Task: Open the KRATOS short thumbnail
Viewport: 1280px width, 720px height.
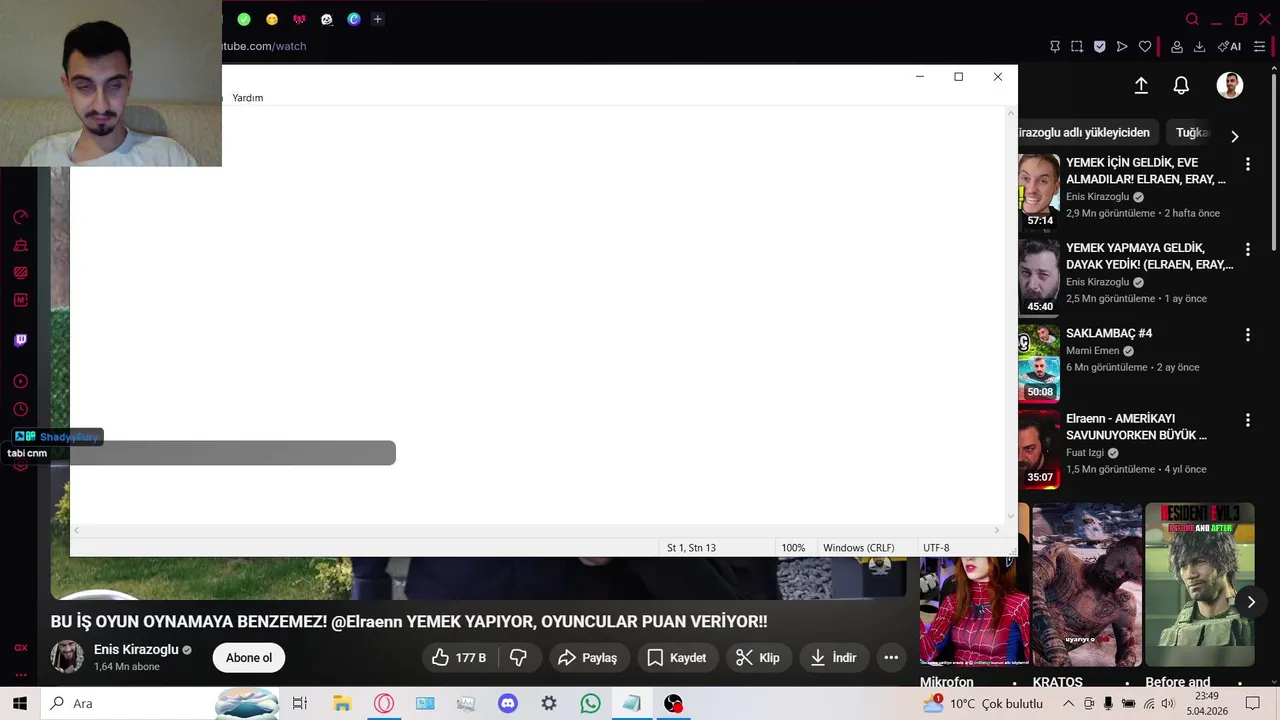Action: click(1087, 585)
